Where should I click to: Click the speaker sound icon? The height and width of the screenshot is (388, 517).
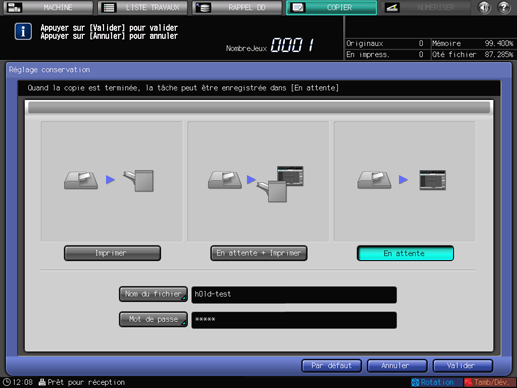pos(484,7)
